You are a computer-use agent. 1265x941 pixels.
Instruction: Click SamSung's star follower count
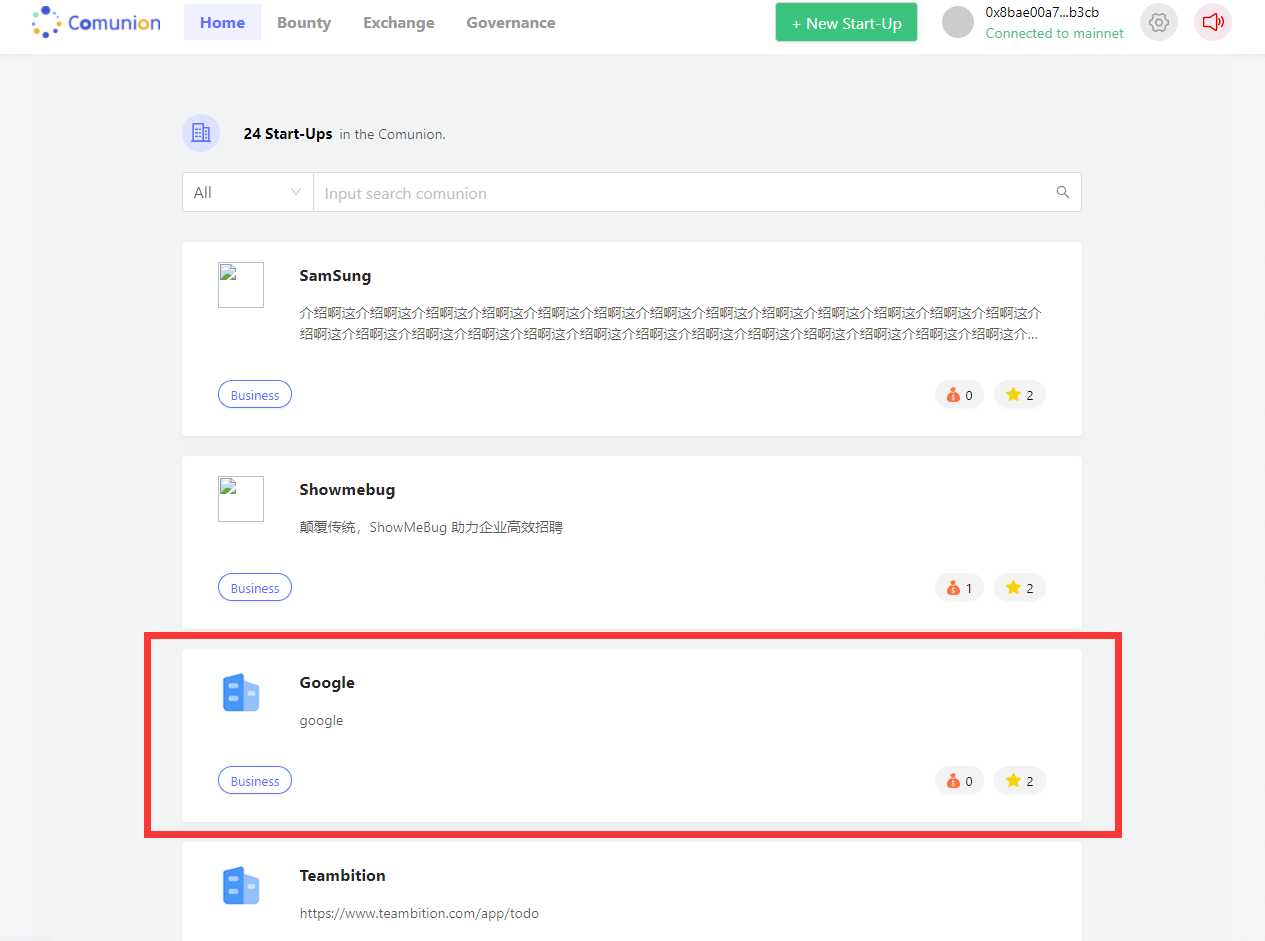[x=1020, y=395]
